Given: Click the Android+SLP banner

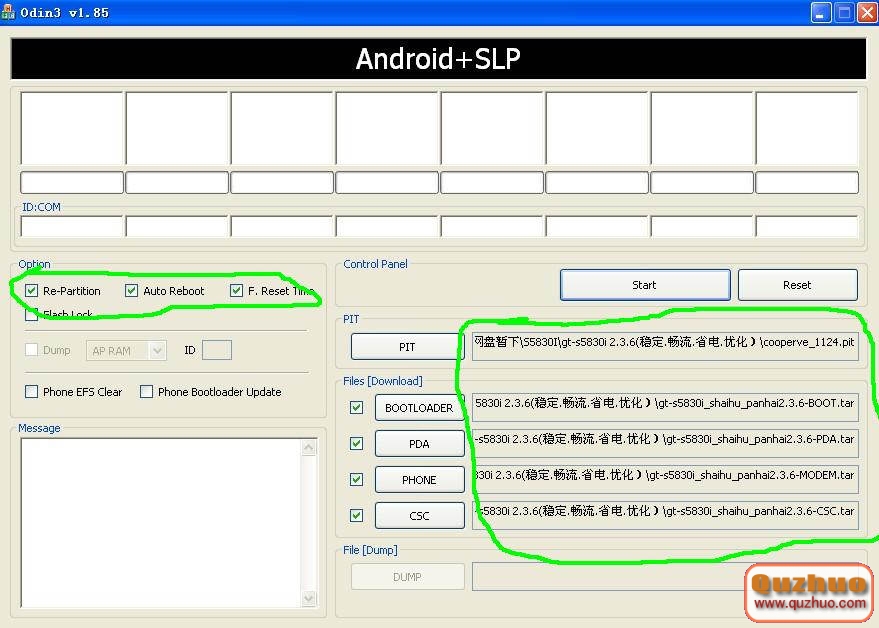Looking at the screenshot, I should click(438, 58).
